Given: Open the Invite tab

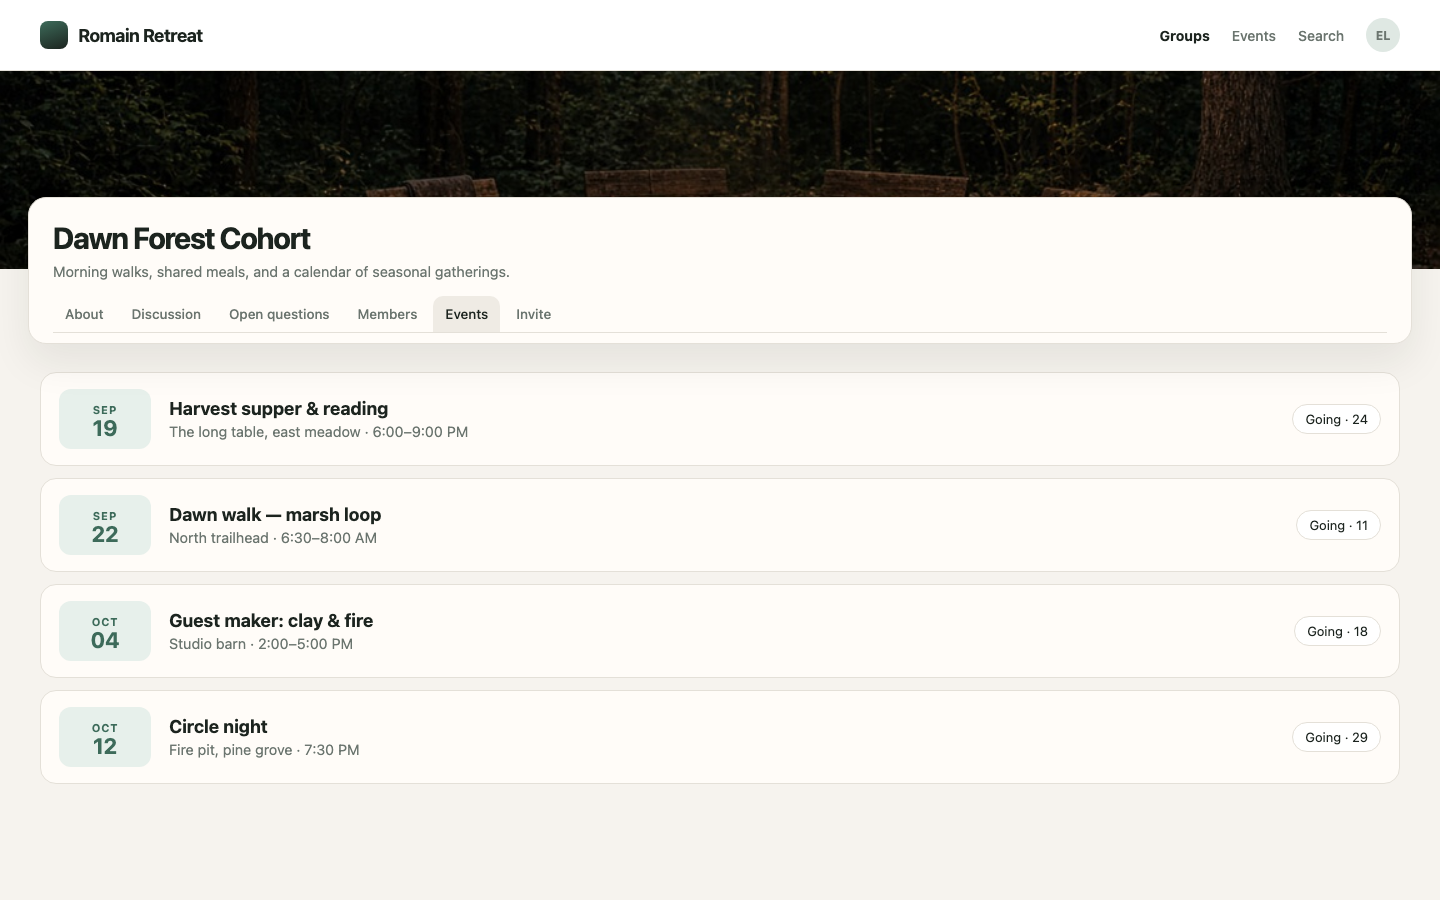Looking at the screenshot, I should pos(533,314).
